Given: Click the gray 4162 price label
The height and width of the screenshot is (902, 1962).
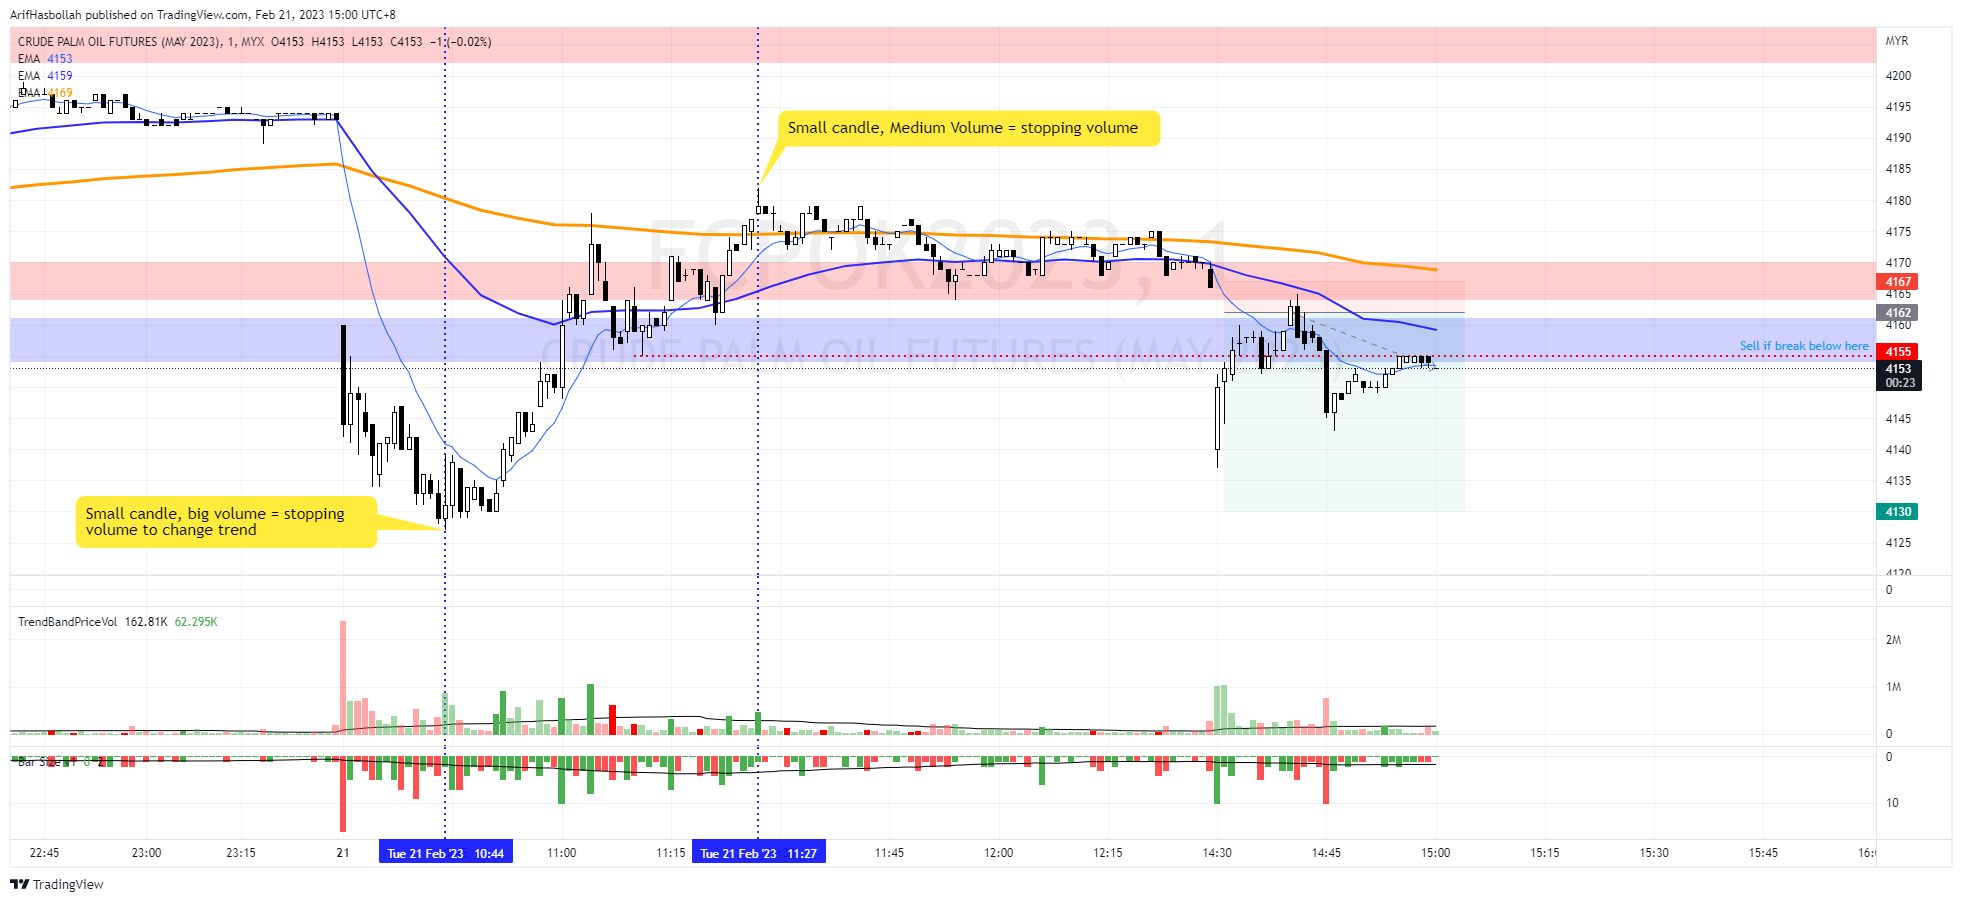Looking at the screenshot, I should coord(1898,313).
